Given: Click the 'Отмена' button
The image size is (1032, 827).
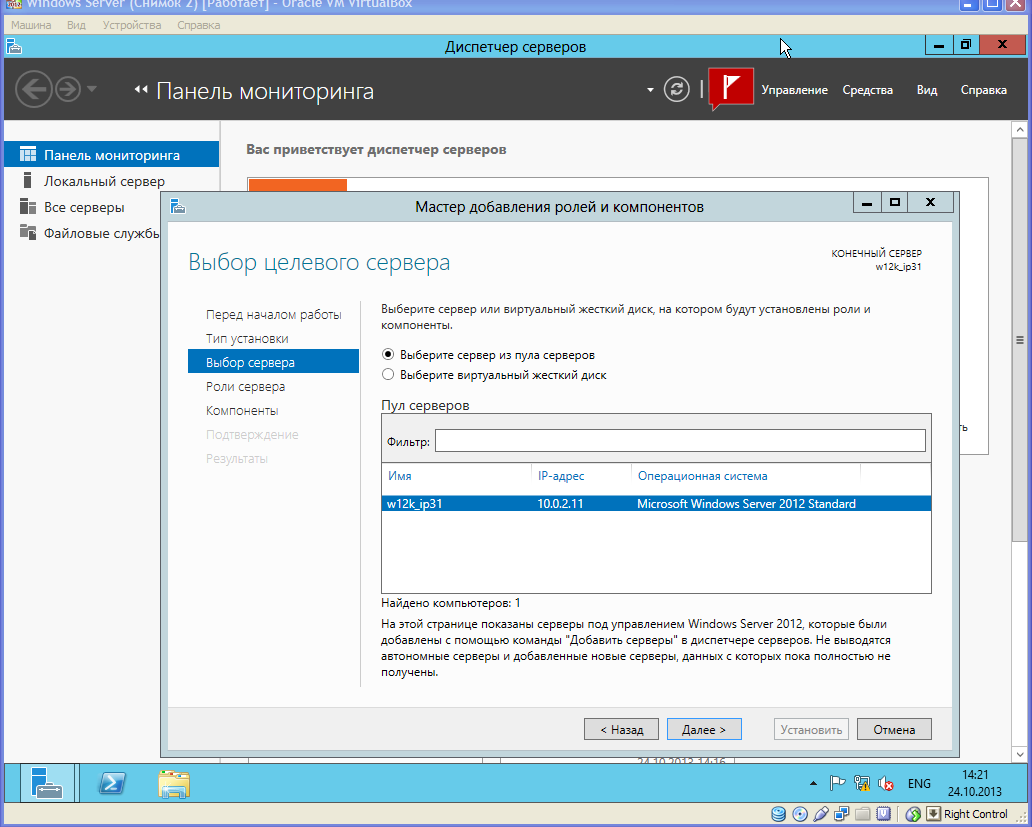Looking at the screenshot, I should [894, 729].
